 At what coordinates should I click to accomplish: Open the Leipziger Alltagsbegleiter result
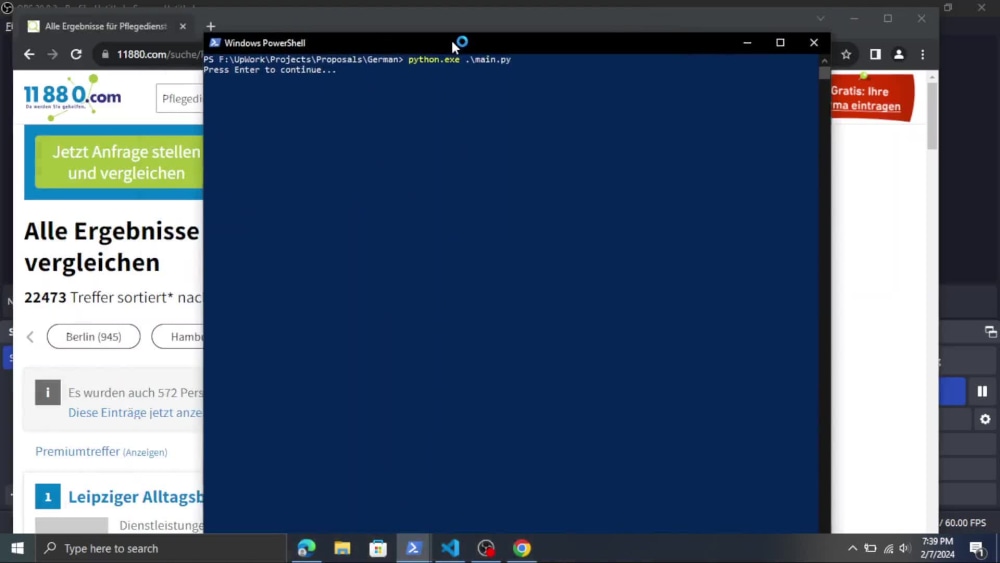click(136, 497)
